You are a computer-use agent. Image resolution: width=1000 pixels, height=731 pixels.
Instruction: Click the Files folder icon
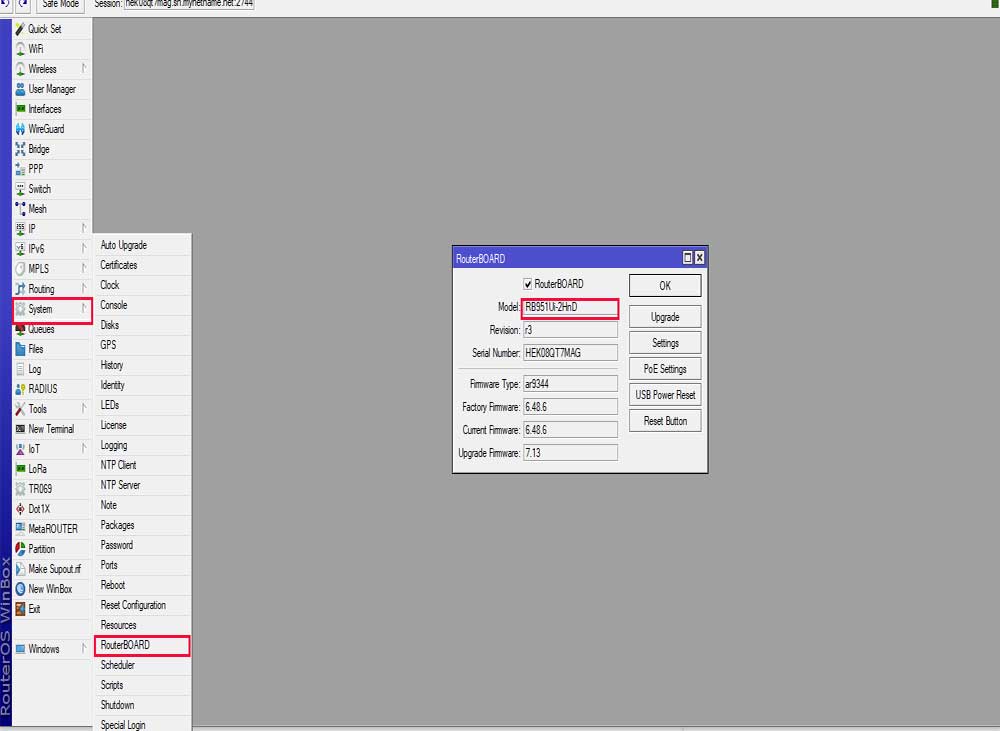(20, 349)
